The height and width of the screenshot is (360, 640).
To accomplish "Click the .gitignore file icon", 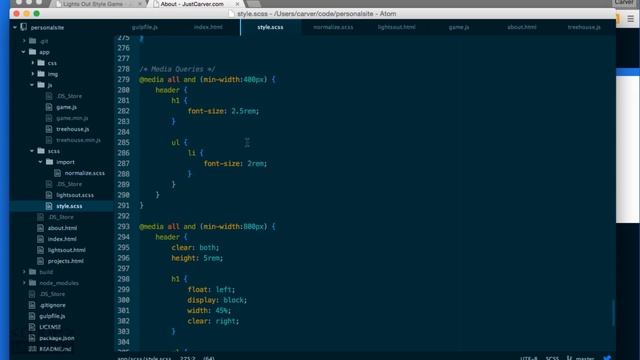I will tap(32, 305).
